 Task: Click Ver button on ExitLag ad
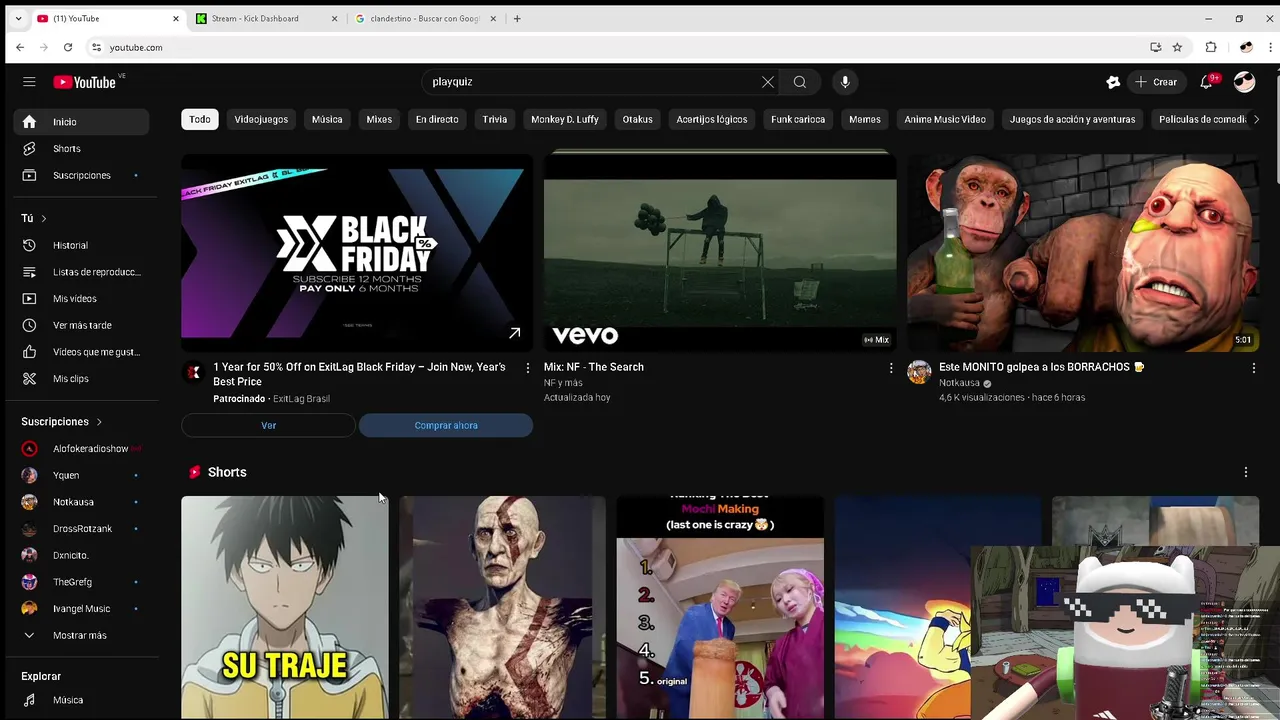click(268, 426)
